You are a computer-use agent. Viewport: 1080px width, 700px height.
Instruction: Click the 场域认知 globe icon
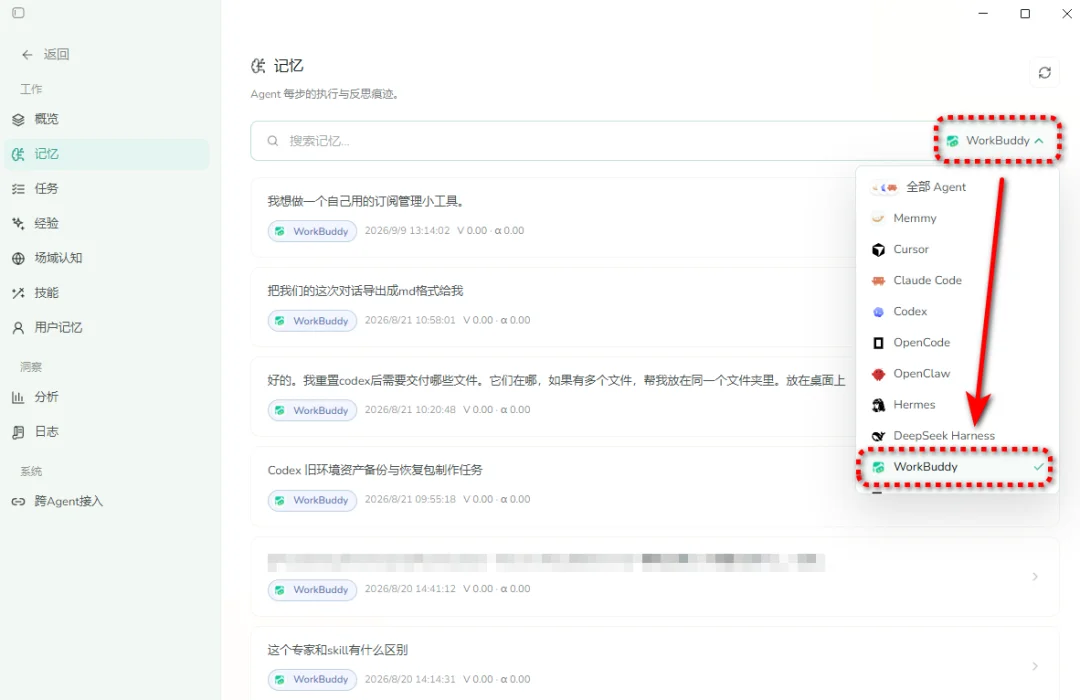(19, 258)
